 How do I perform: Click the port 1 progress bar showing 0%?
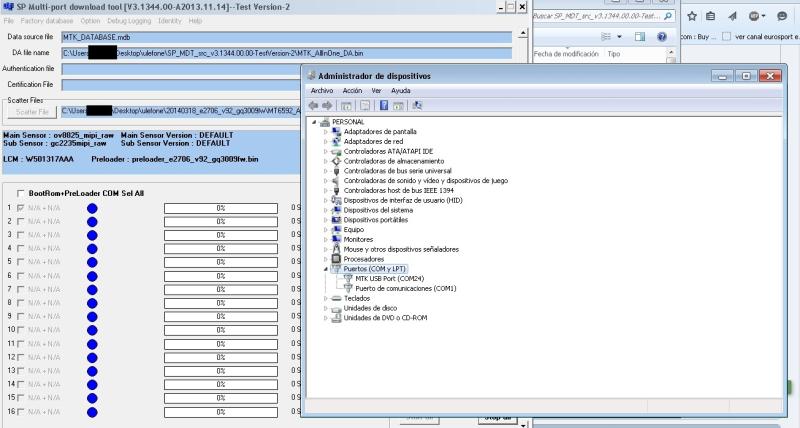point(221,208)
